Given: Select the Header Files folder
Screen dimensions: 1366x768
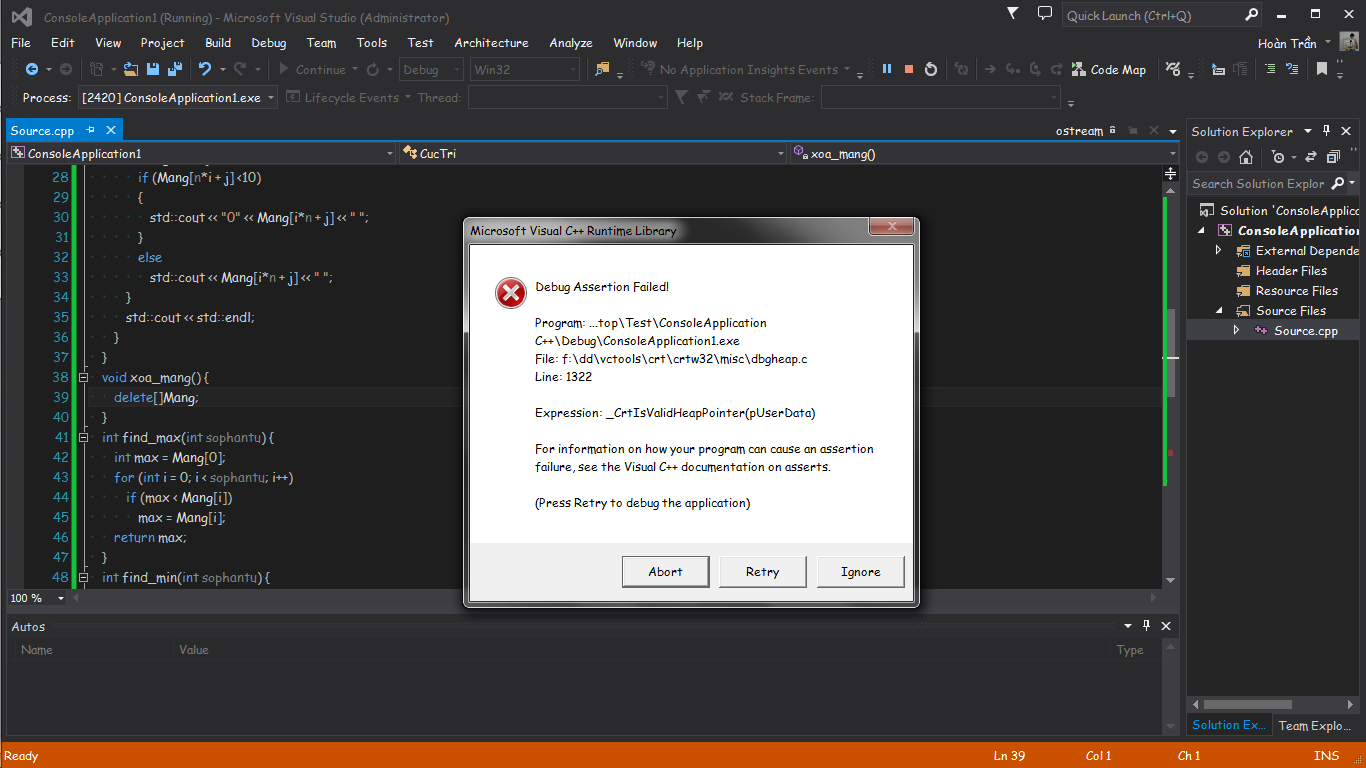Looking at the screenshot, I should [1291, 270].
